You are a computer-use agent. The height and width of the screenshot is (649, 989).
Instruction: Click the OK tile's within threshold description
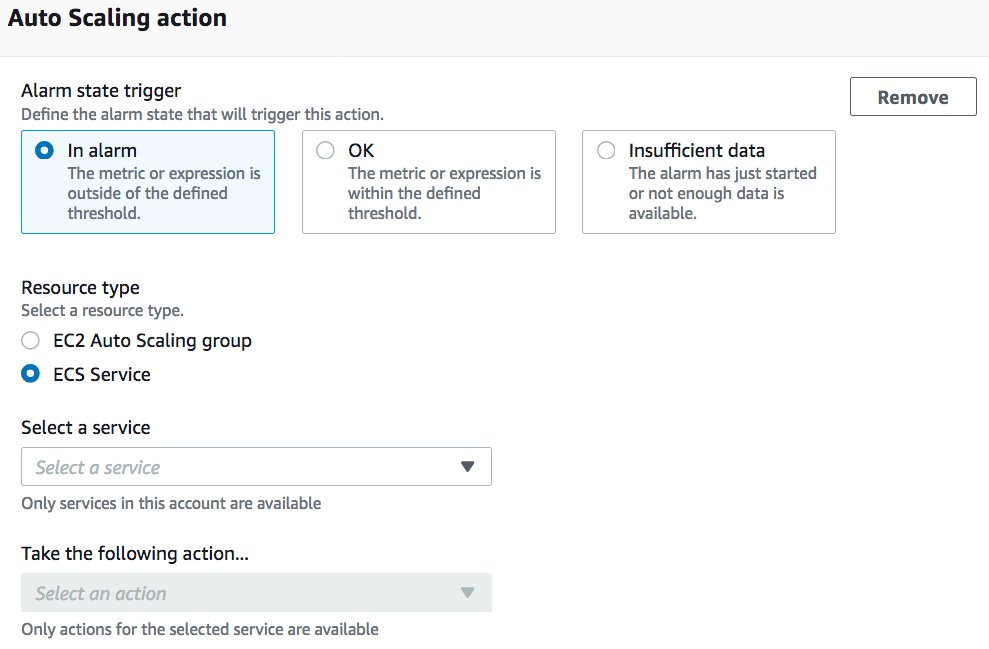444,193
